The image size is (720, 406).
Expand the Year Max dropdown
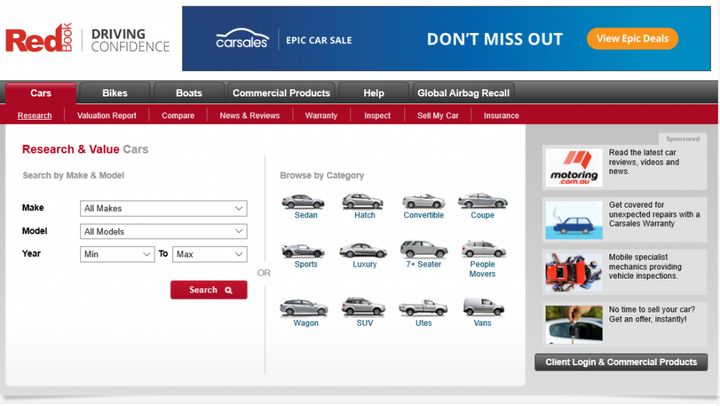coord(210,254)
